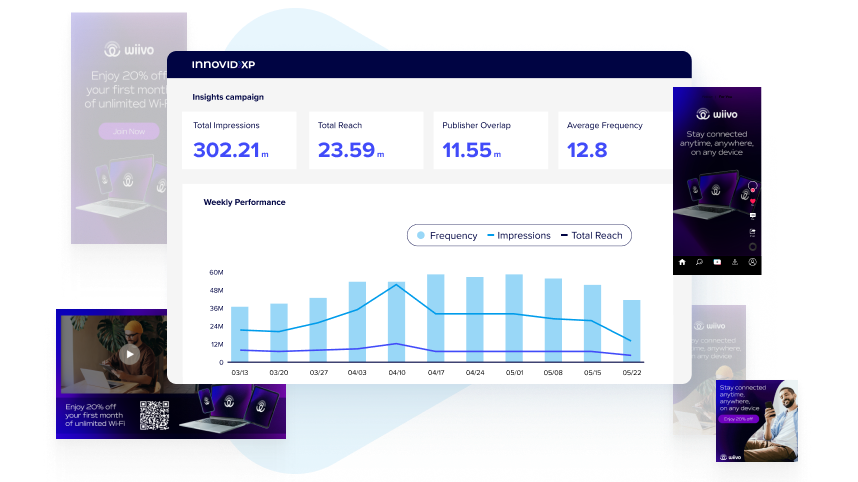Tap the profile avatar above the heart
This screenshot has height=482, width=858.
pos(752,187)
